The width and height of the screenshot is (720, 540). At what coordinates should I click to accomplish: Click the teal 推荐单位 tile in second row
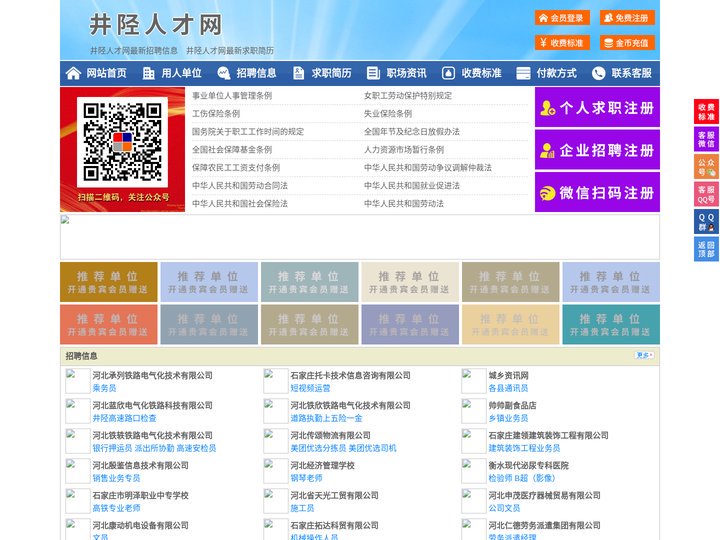pos(611,325)
